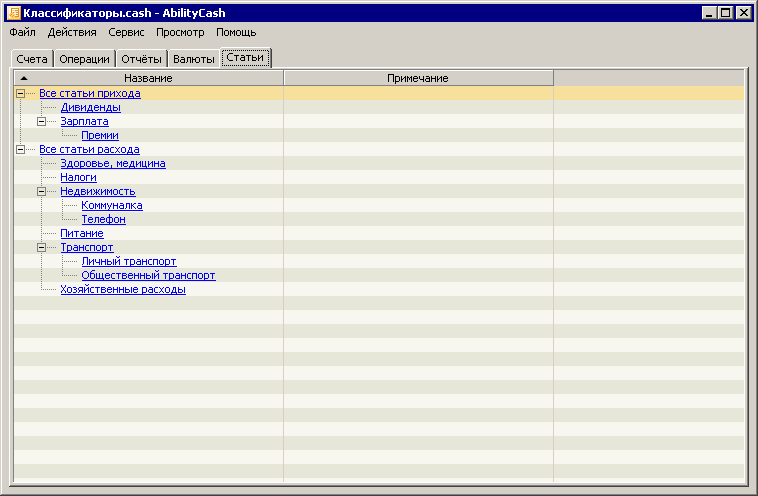The height and width of the screenshot is (496, 758).
Task: Collapse the Все статьи прихода tree node
Action: pyautogui.click(x=21, y=93)
